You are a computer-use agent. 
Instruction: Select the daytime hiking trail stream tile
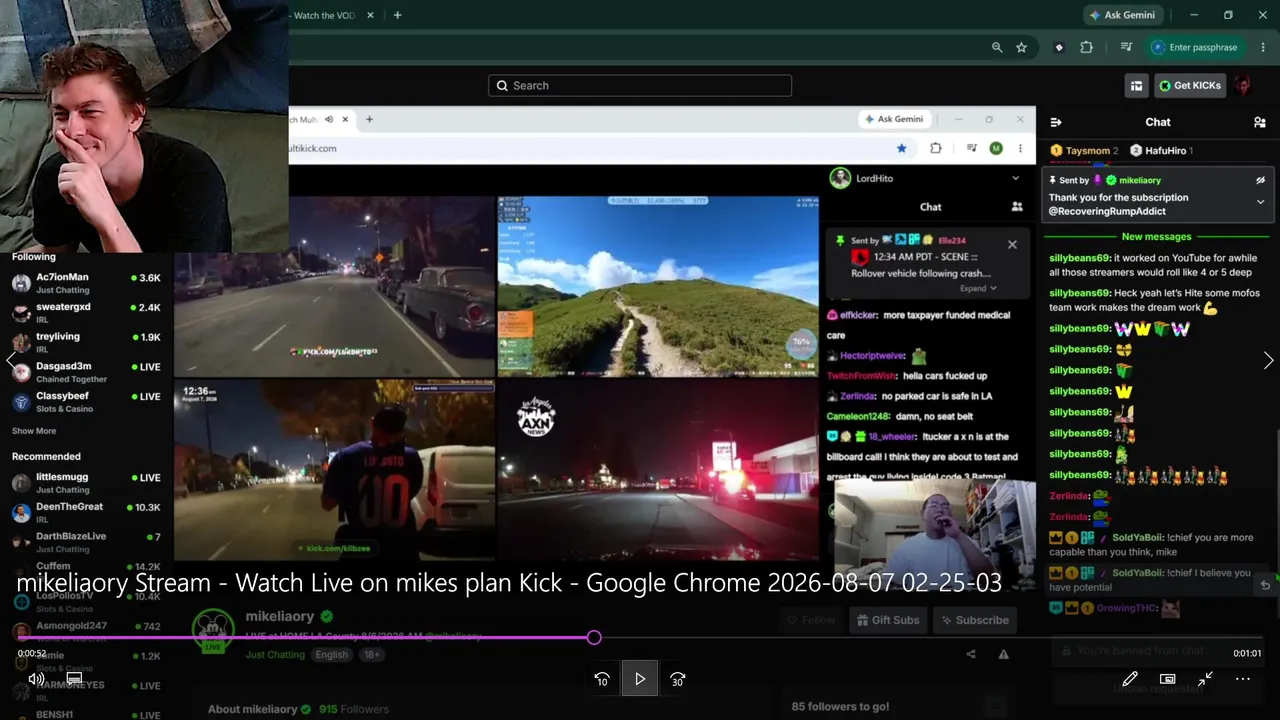(658, 286)
